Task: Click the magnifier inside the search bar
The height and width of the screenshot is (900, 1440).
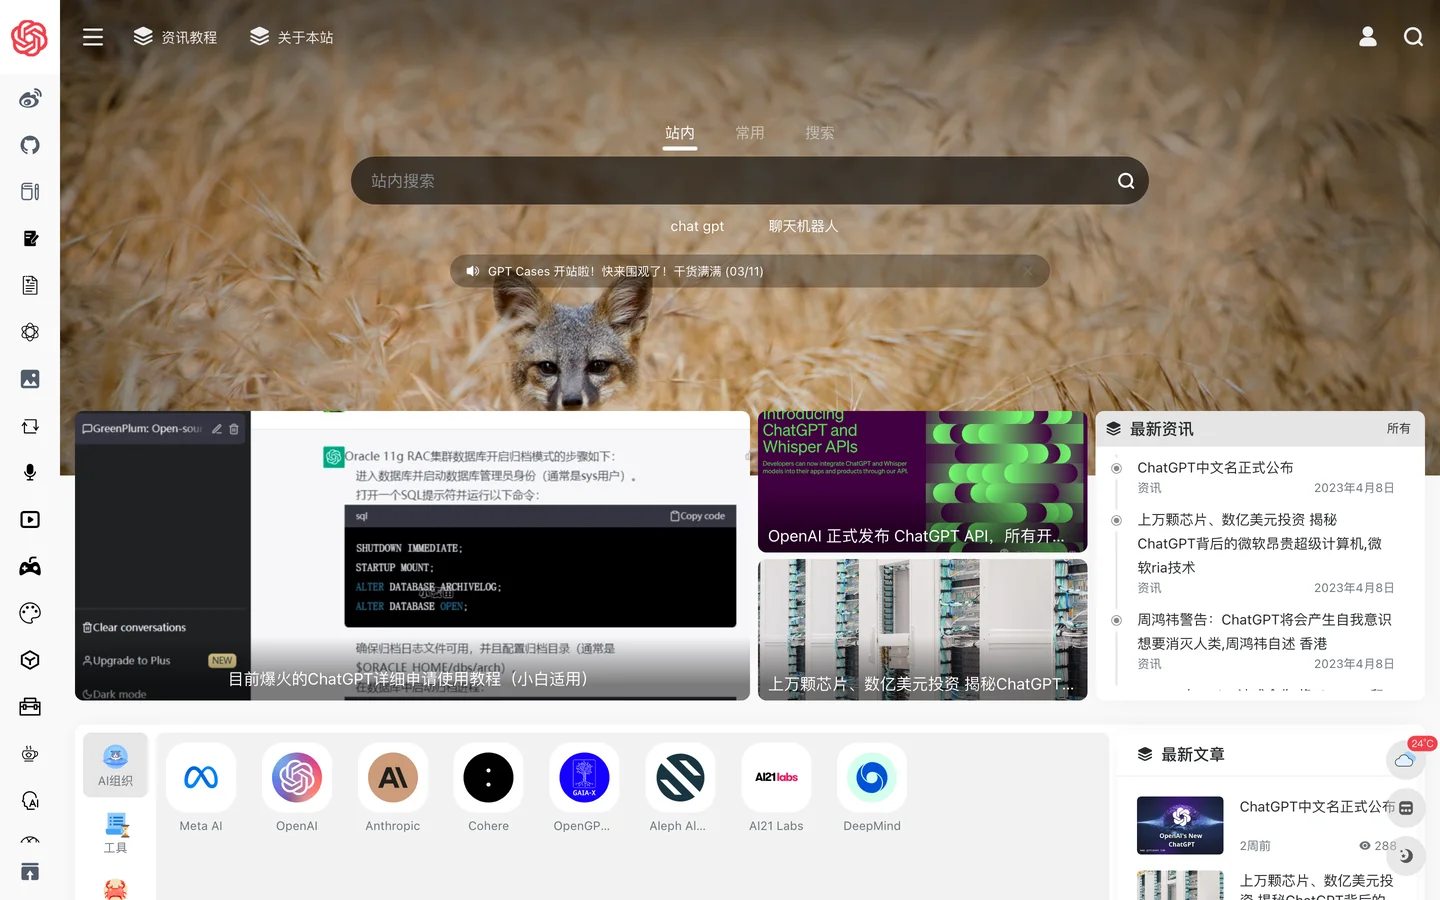Action: (1126, 181)
